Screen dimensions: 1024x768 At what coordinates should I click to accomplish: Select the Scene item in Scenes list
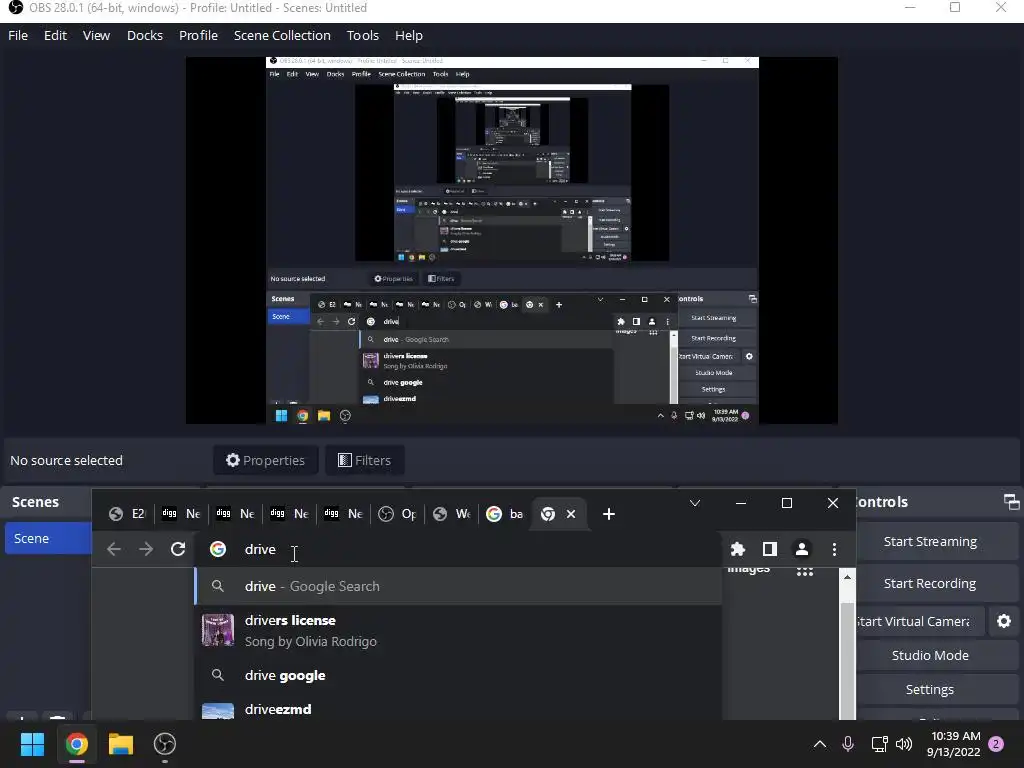[48, 538]
